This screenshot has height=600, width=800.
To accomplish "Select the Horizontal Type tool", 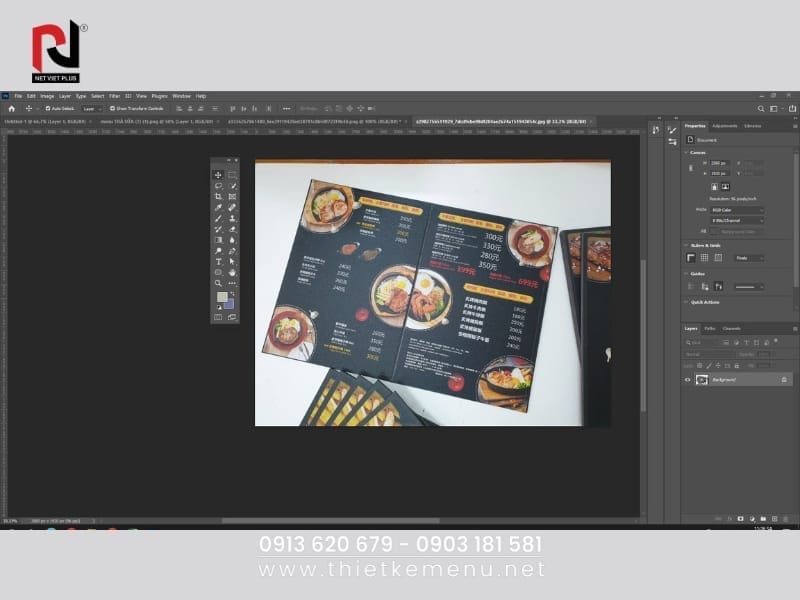I will [217, 261].
